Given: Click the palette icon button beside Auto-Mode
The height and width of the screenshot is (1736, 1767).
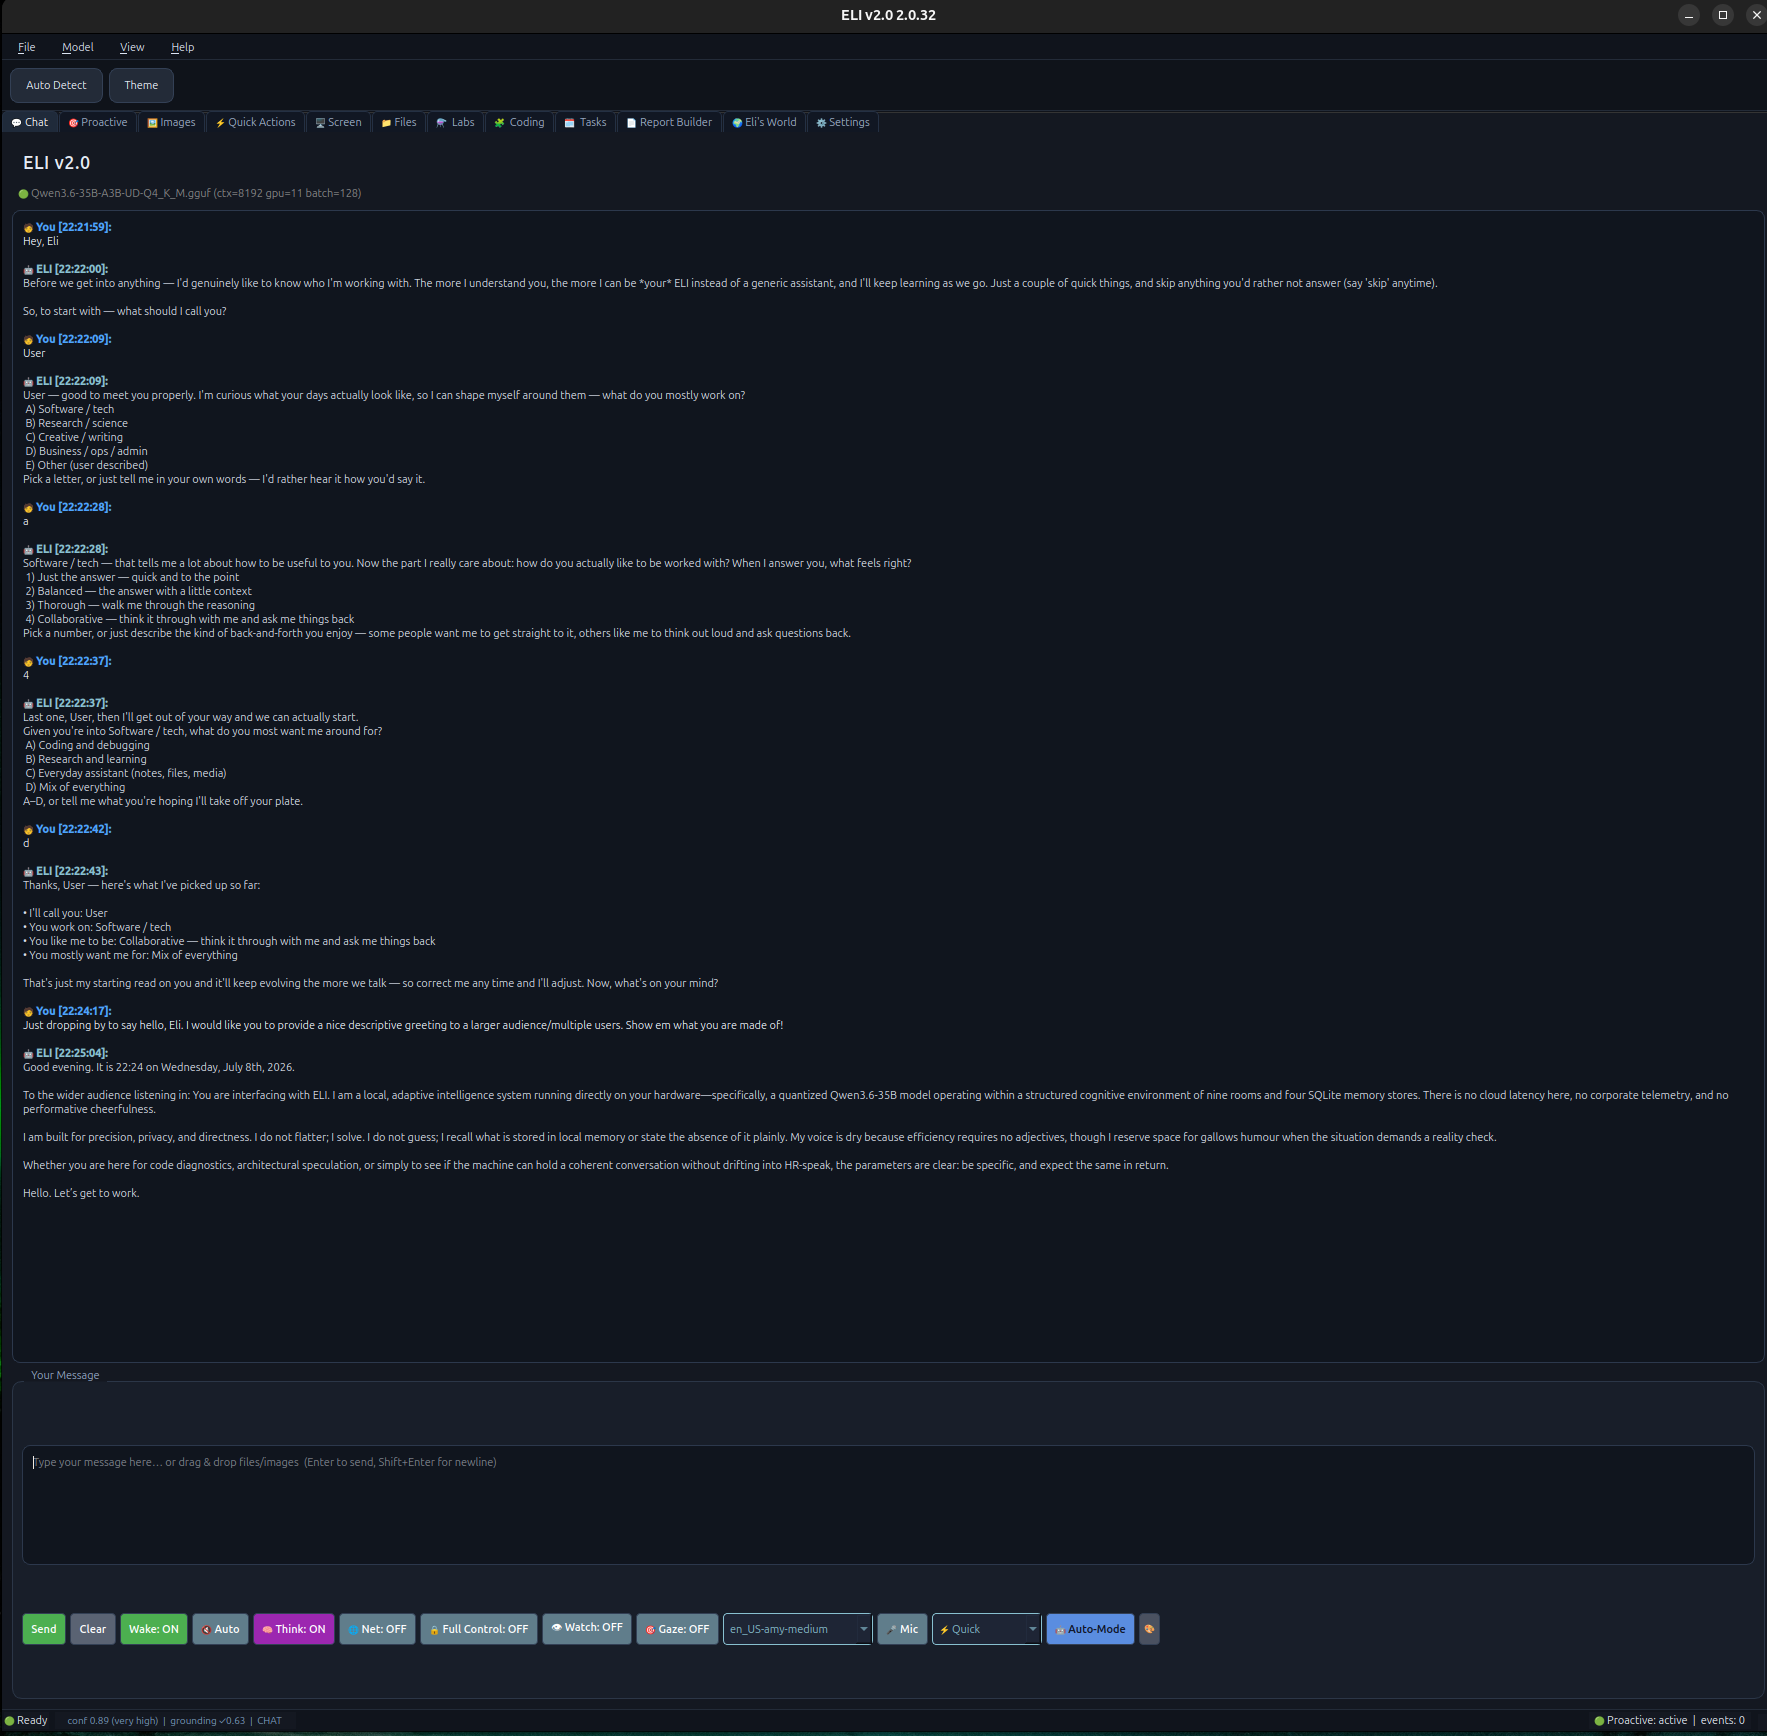Looking at the screenshot, I should [x=1149, y=1629].
